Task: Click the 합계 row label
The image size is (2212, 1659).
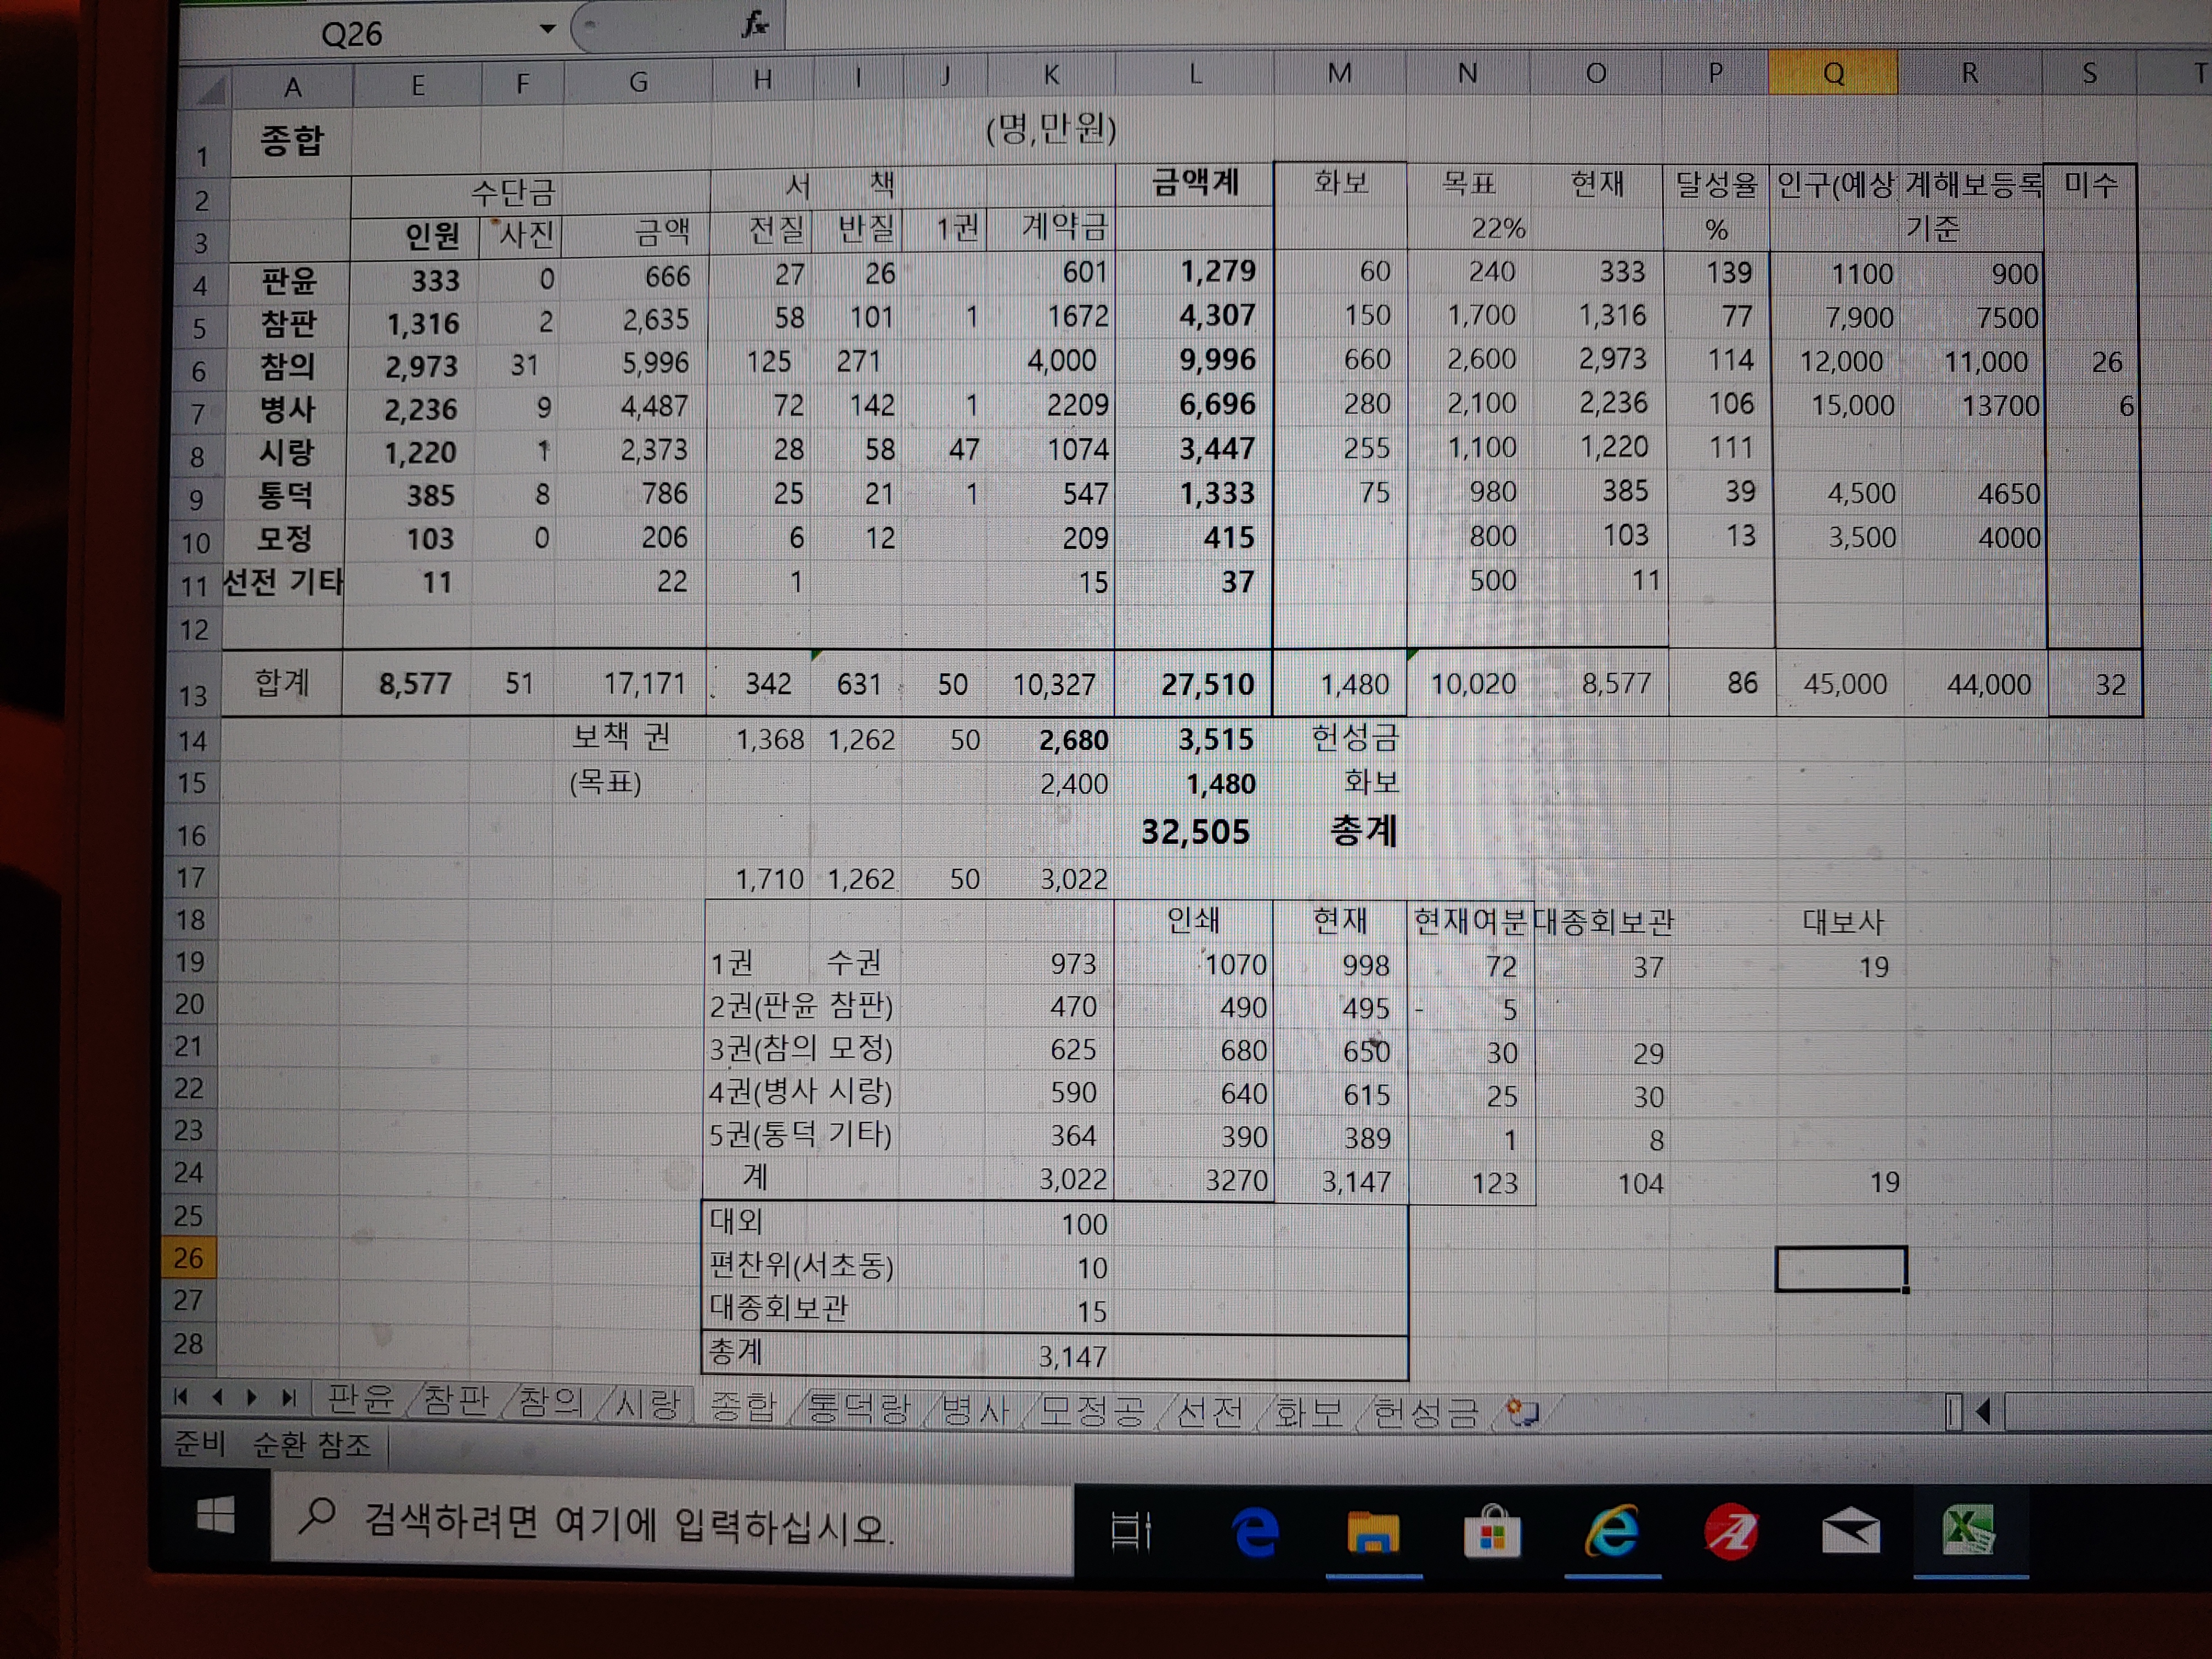Action: pos(282,683)
